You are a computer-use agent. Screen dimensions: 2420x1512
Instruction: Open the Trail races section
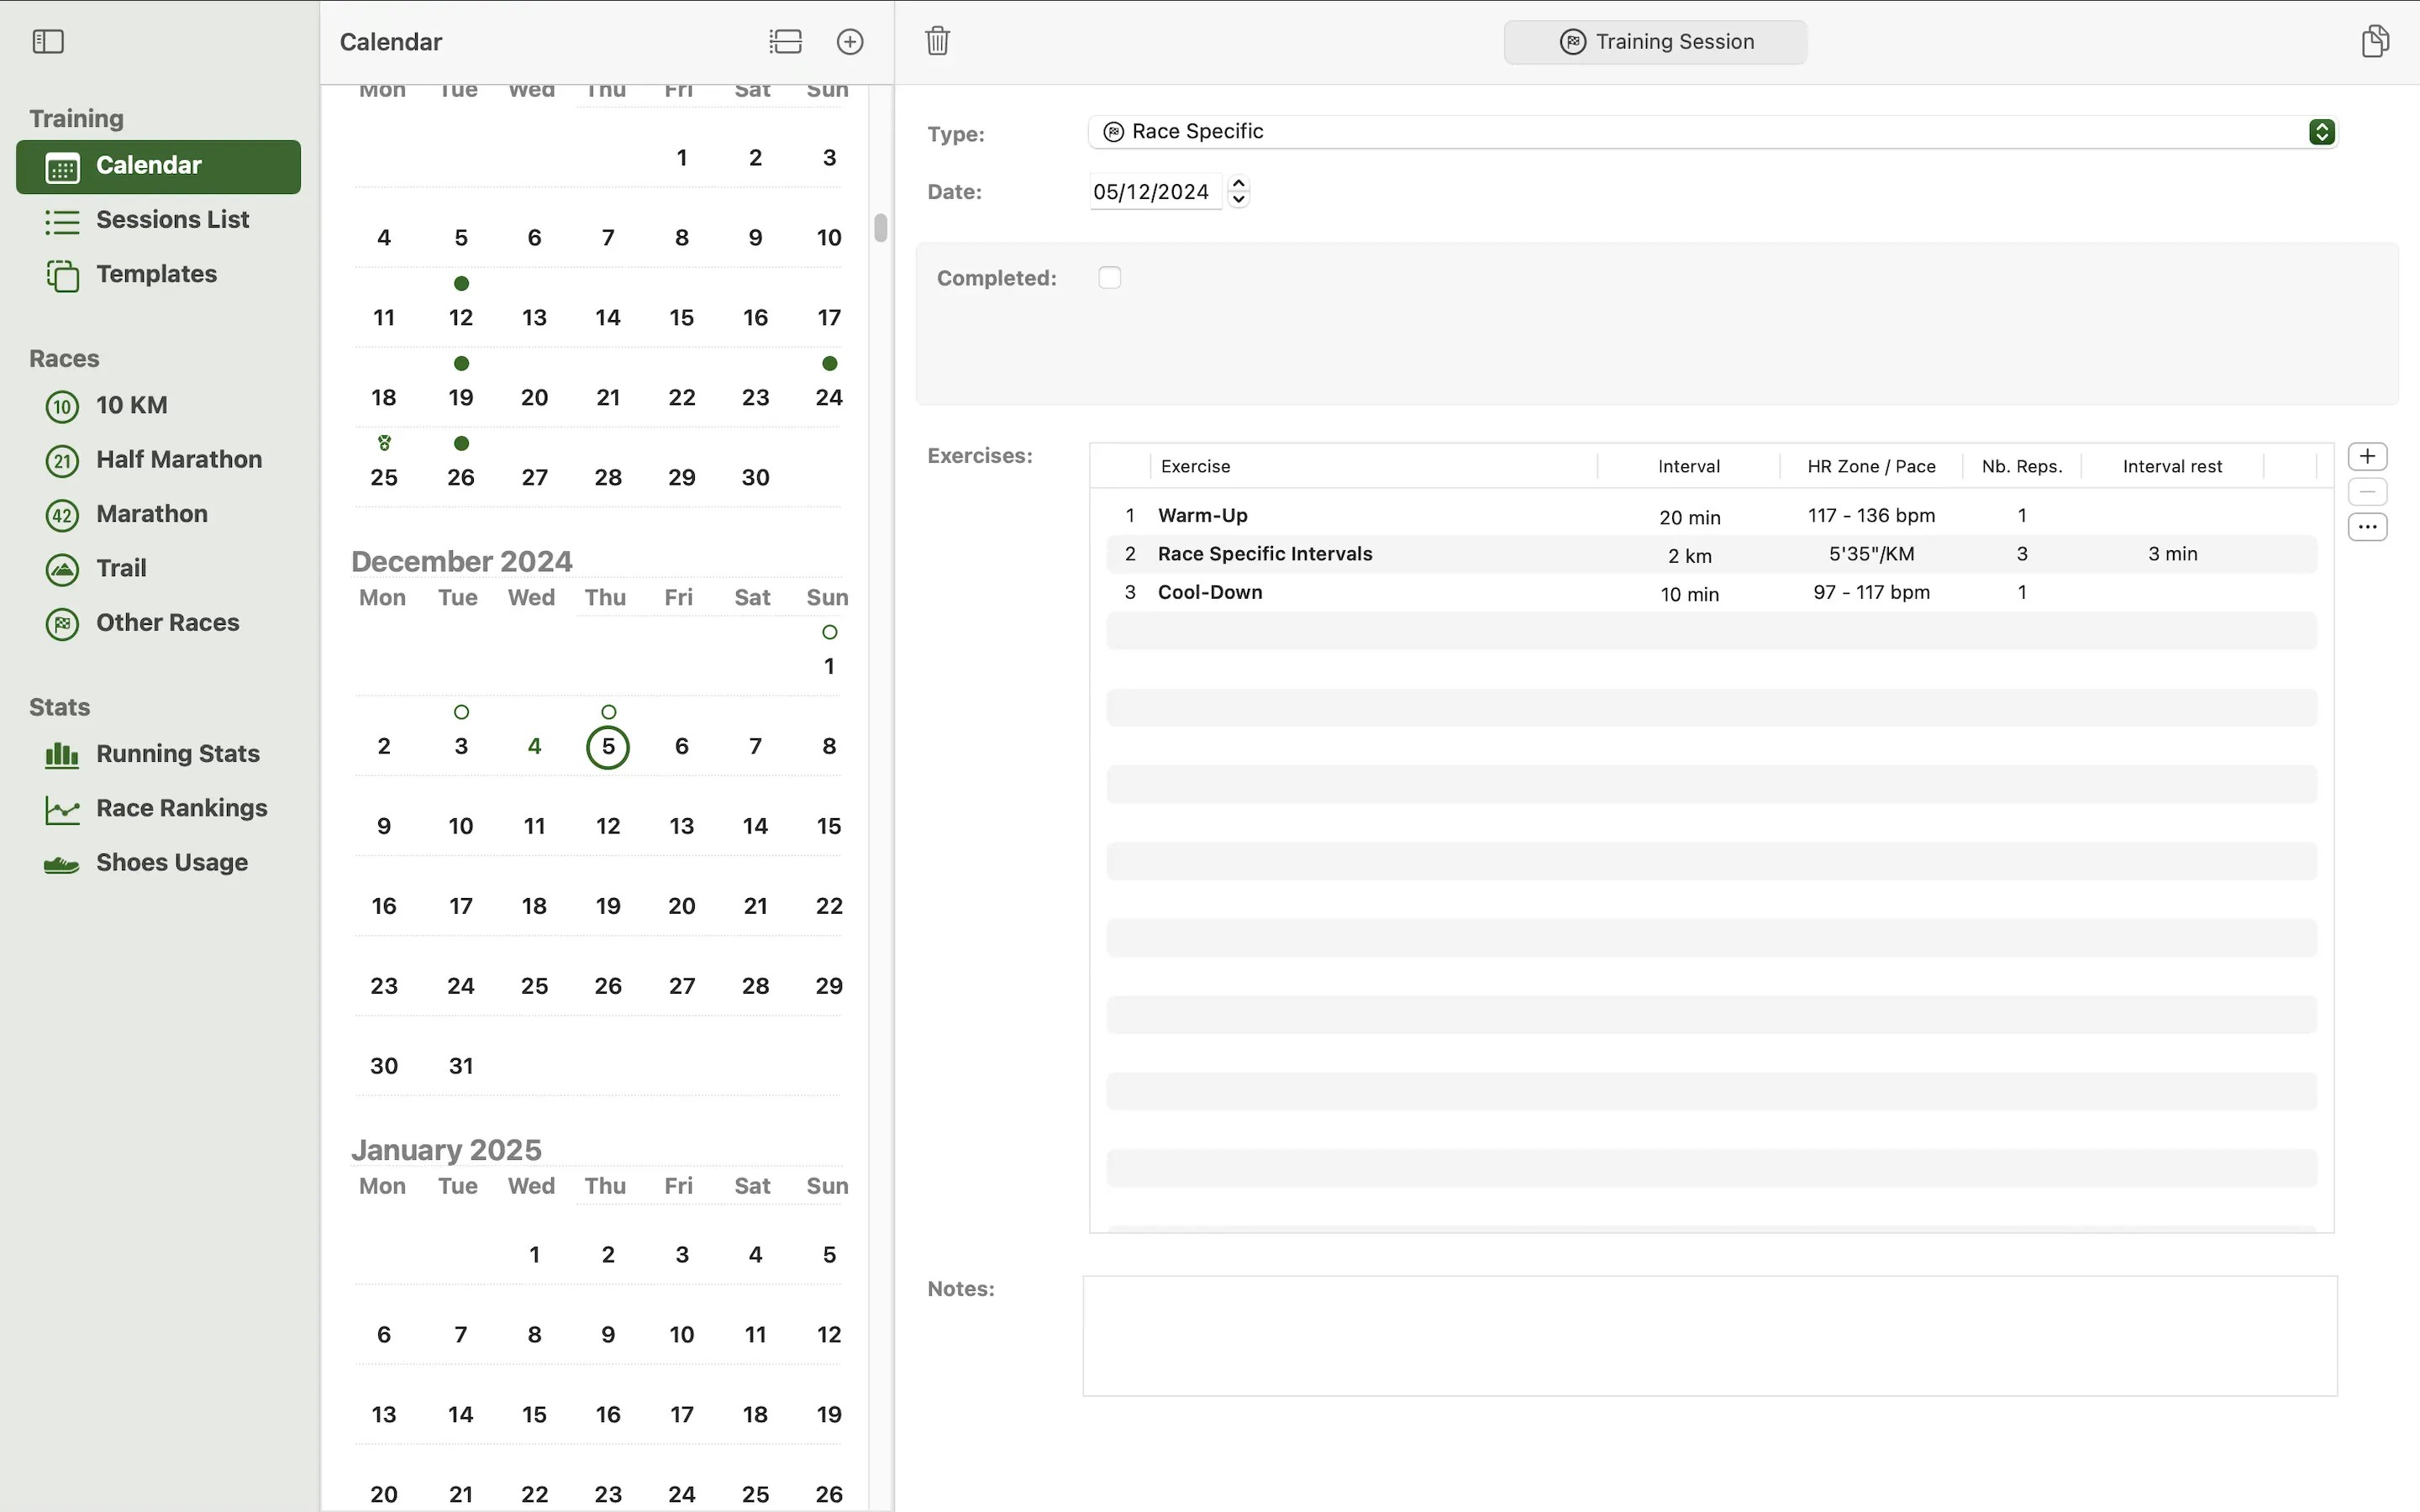pos(121,568)
